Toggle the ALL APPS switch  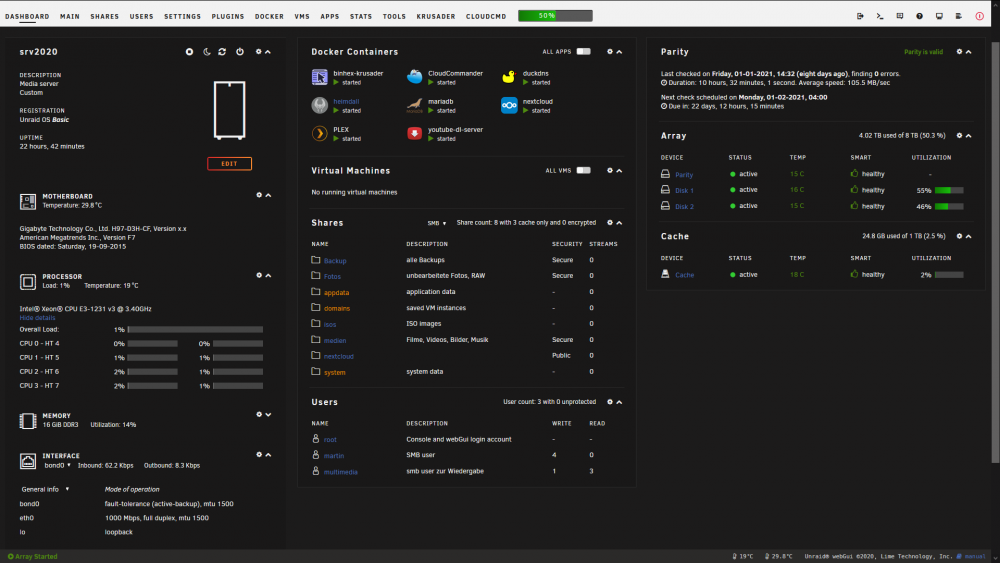coord(584,52)
